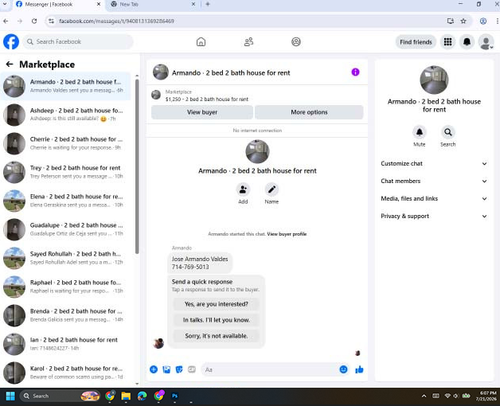Choose a sticker icon in composer

(179, 369)
